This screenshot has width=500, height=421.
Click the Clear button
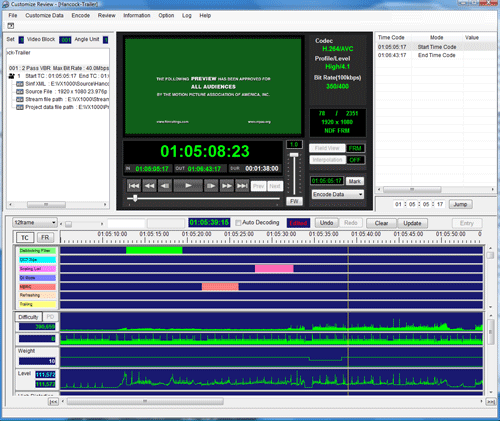pos(381,223)
